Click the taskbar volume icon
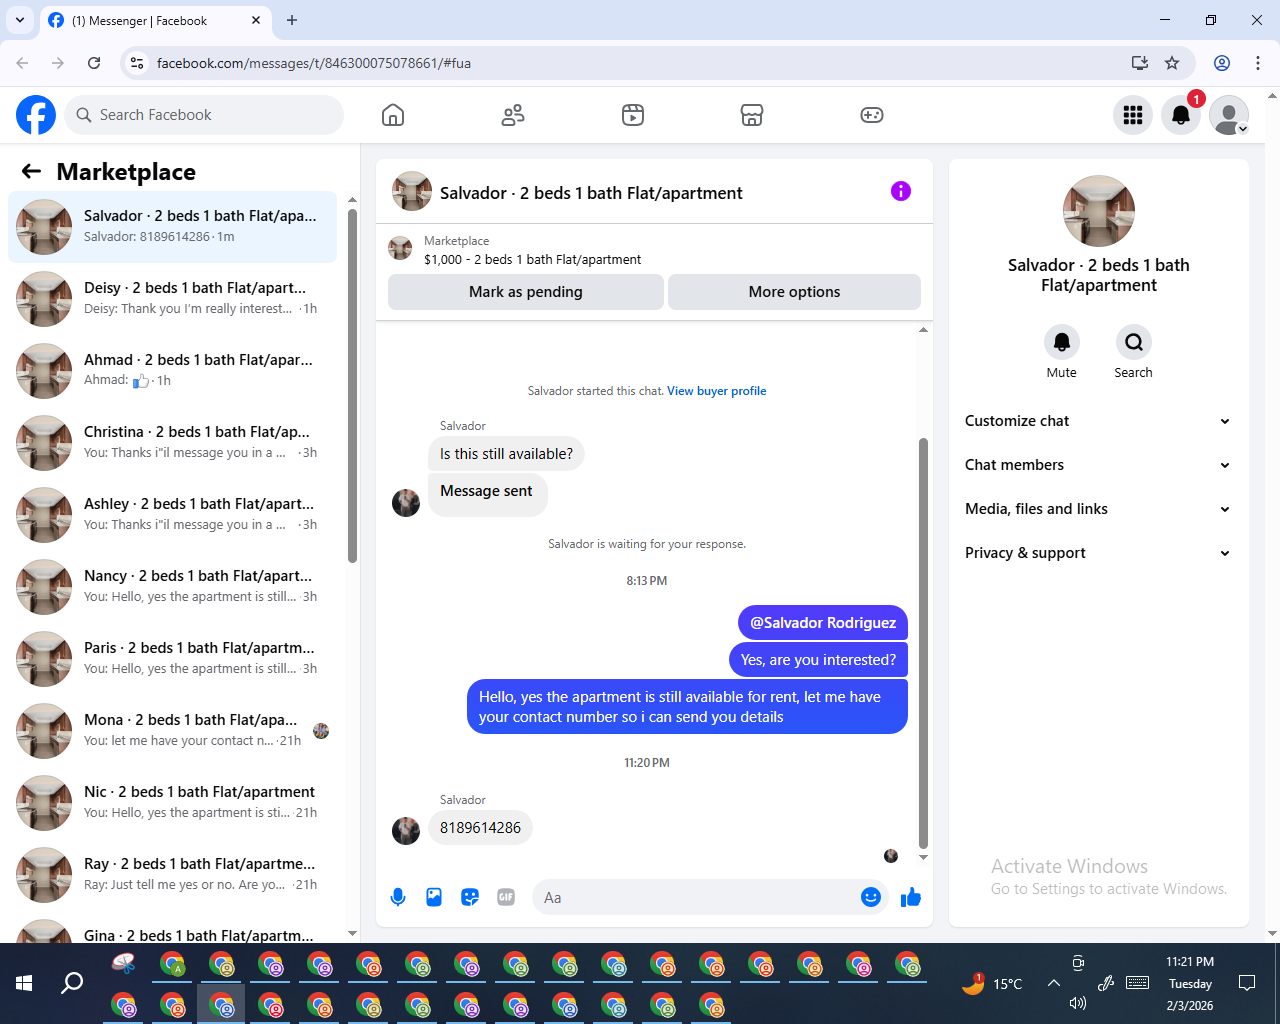The image size is (1280, 1024). 1077,1004
